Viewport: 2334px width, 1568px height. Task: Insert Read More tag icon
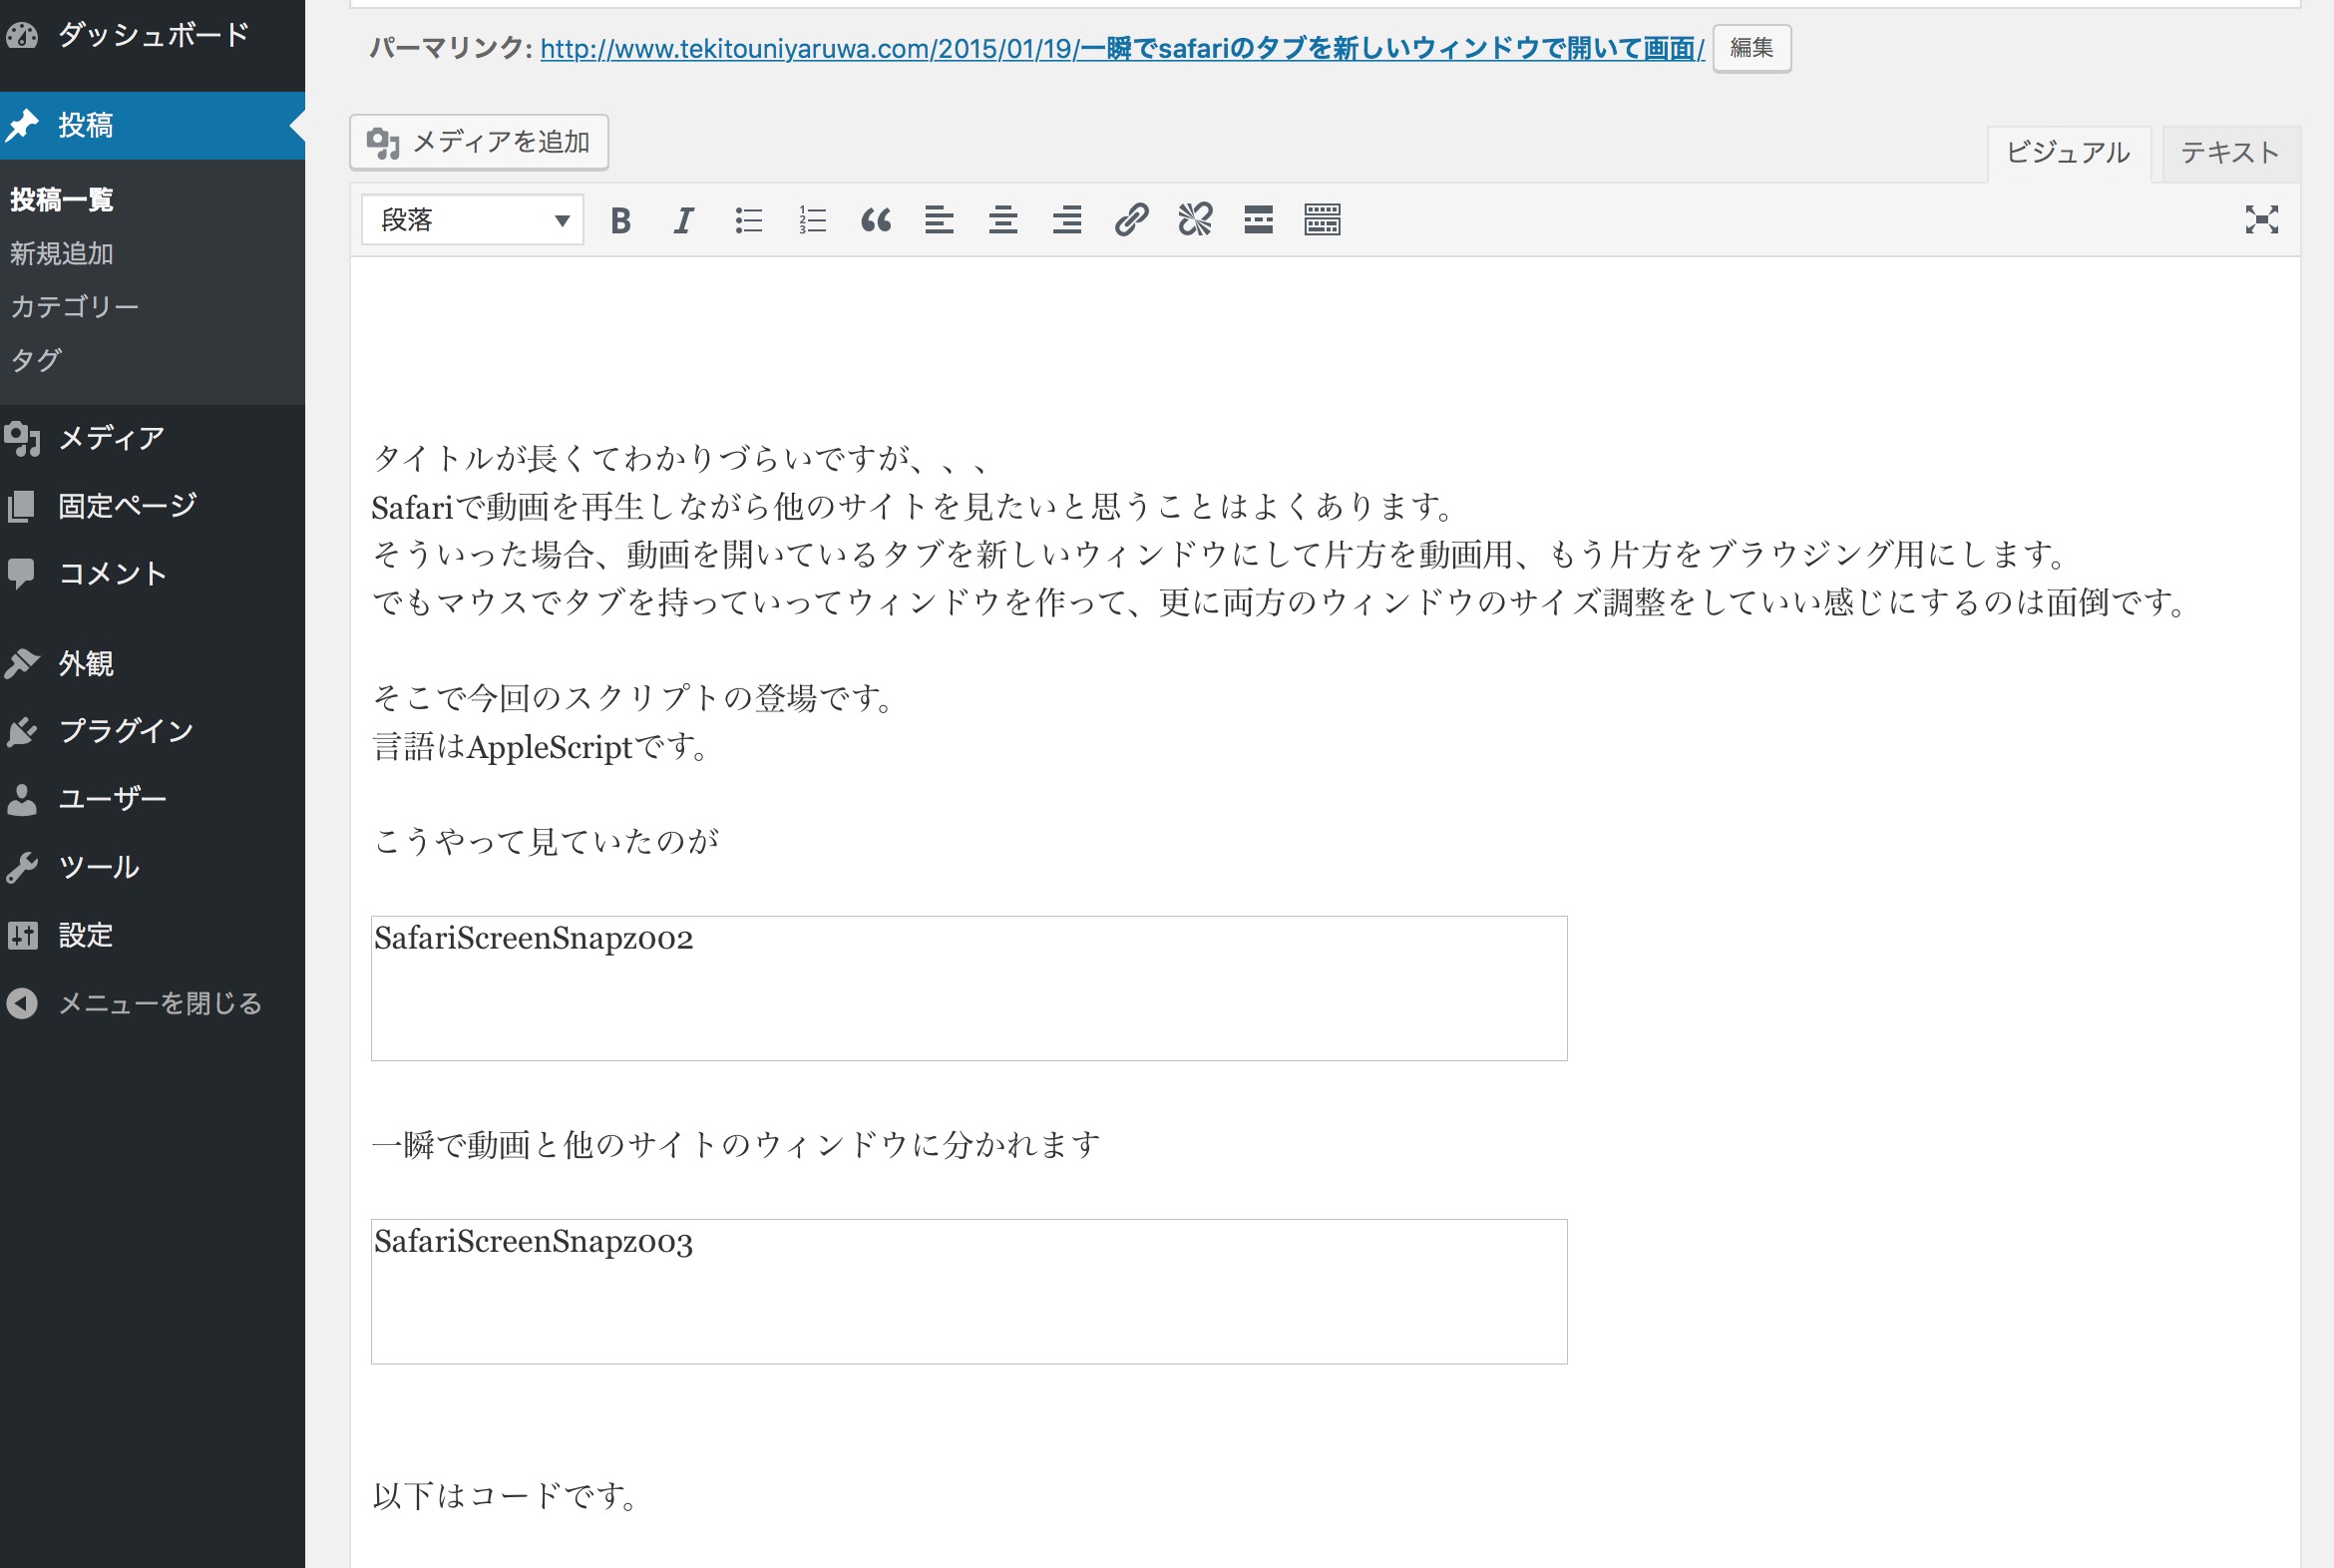1259,220
